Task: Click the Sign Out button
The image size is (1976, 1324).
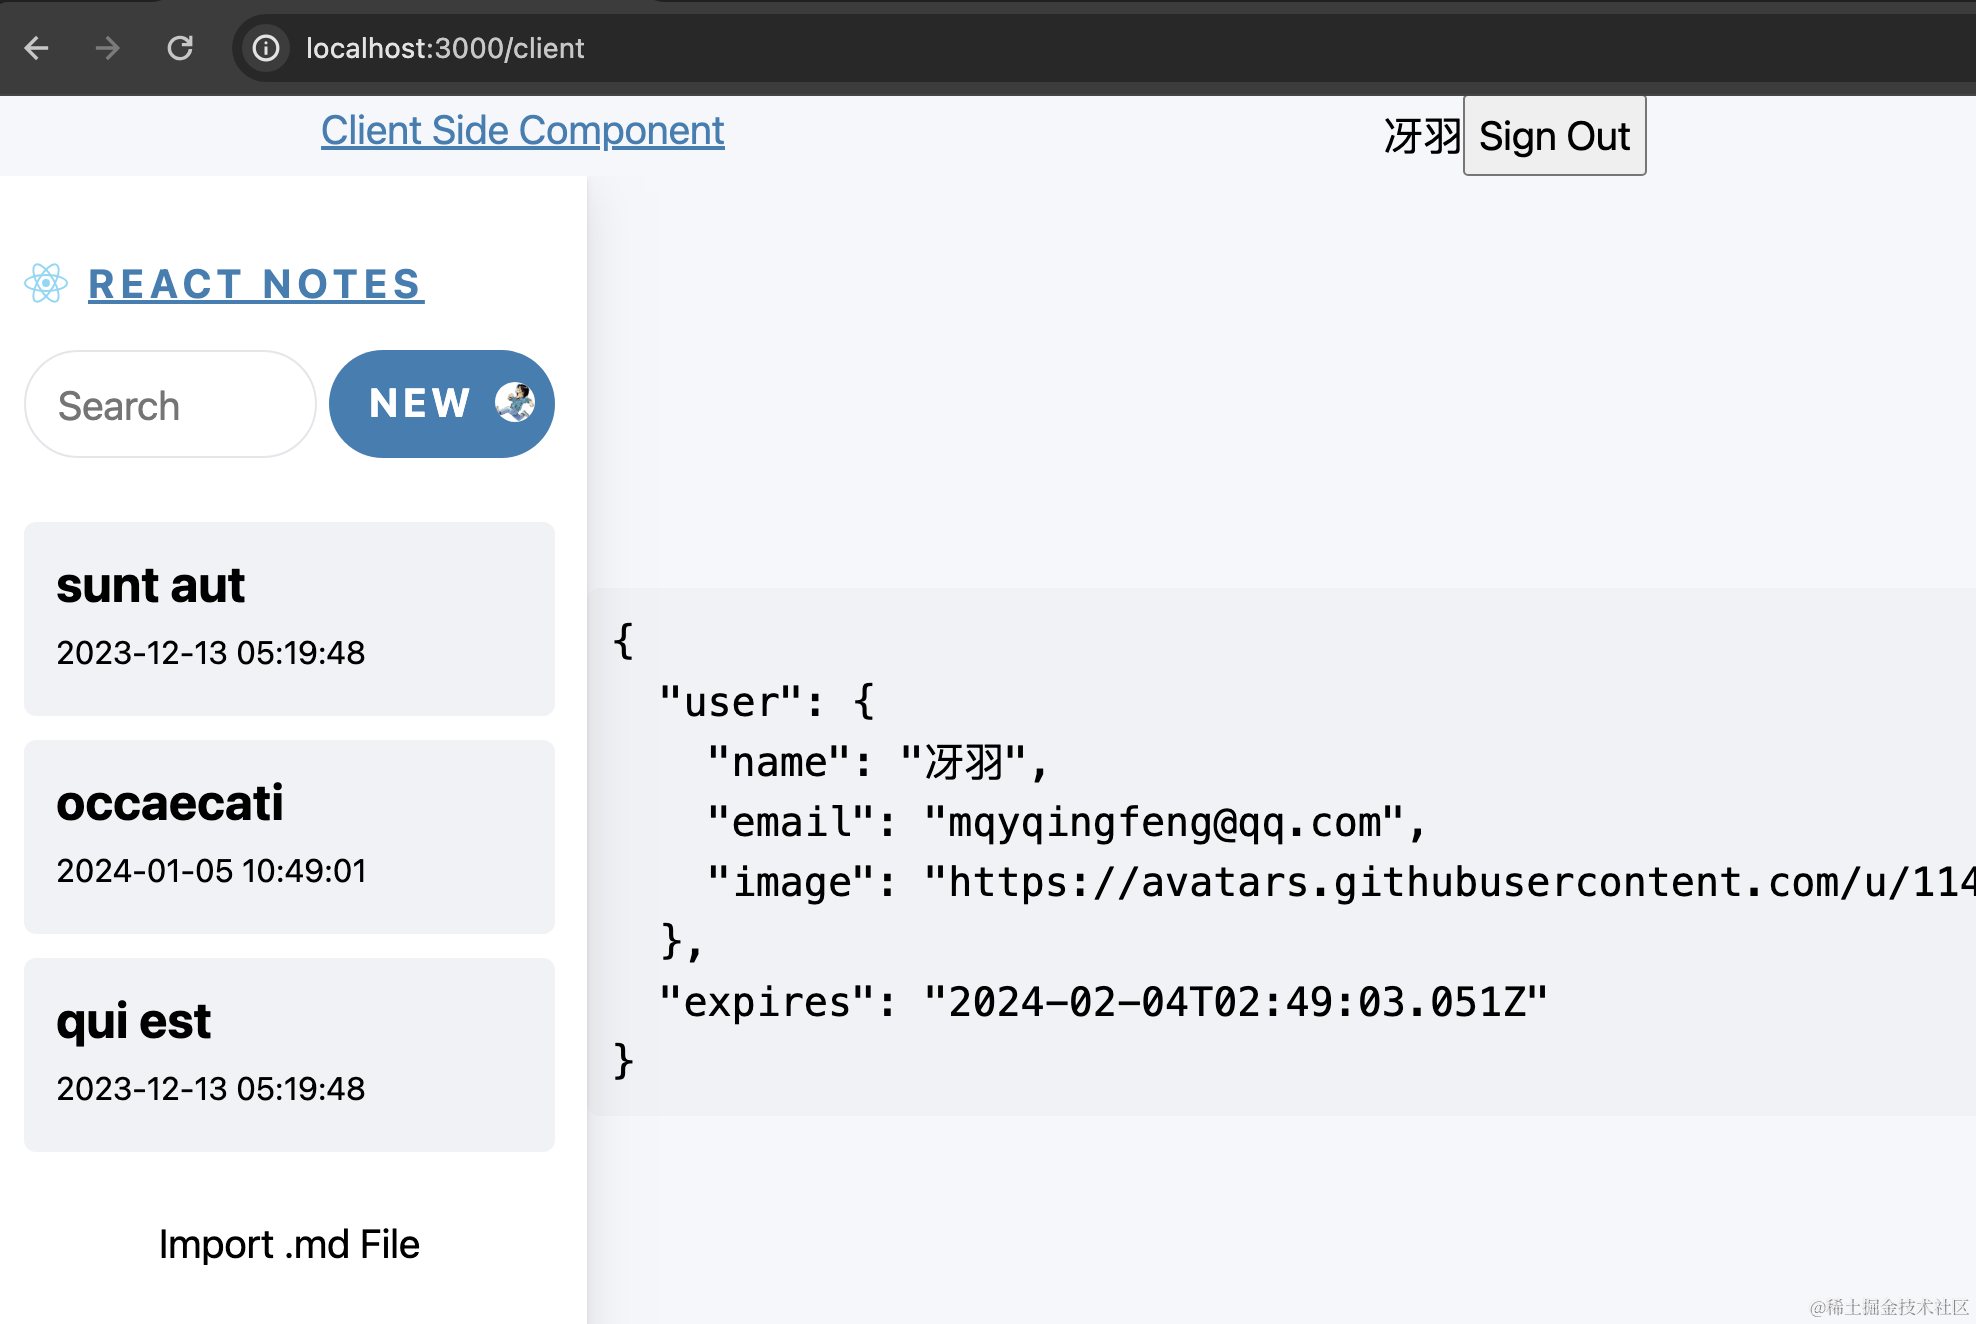Action: click(x=1554, y=136)
